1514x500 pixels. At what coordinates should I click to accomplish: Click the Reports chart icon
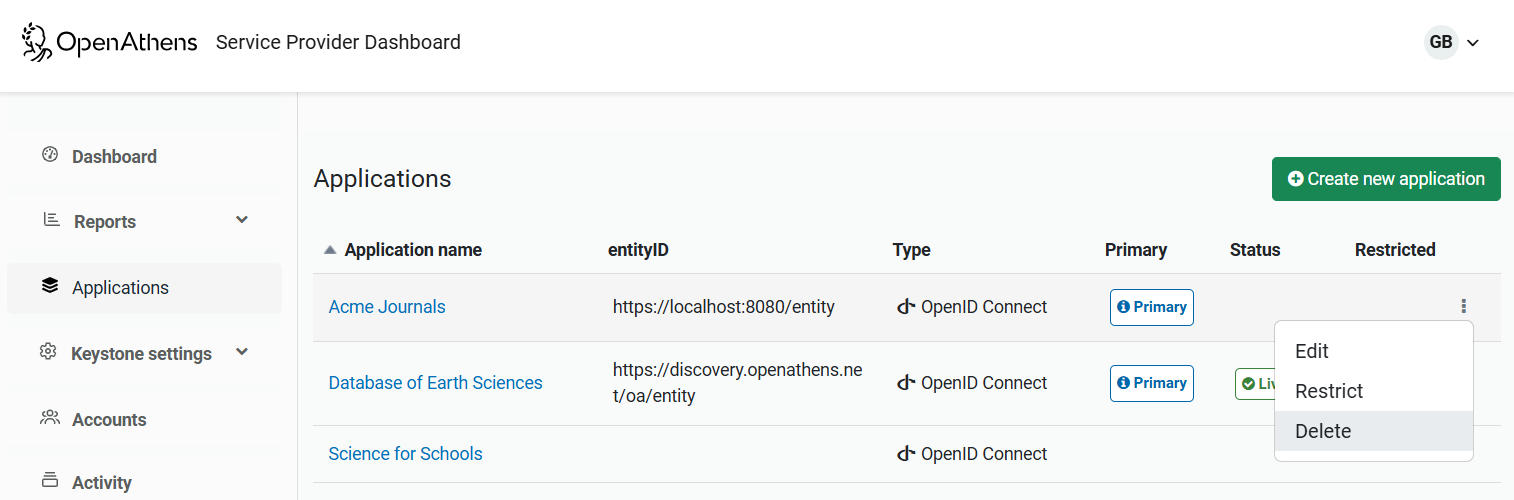pos(51,220)
